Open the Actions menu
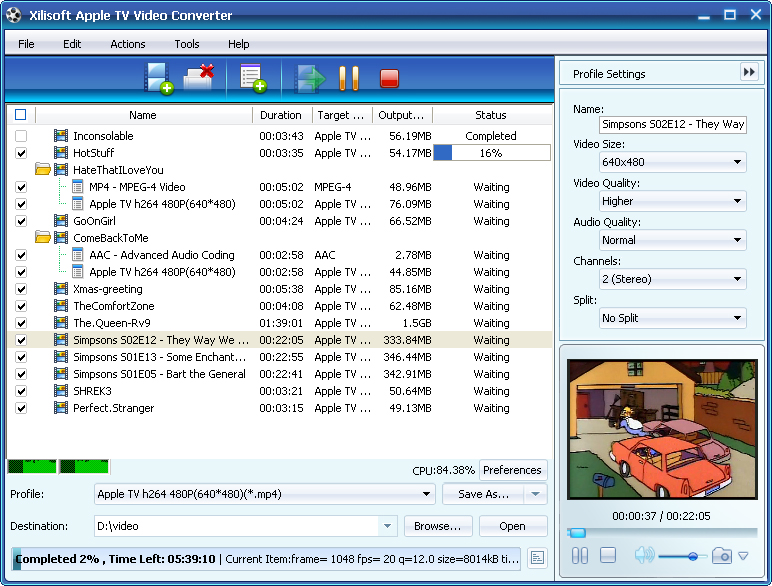The height and width of the screenshot is (586, 772). click(128, 44)
